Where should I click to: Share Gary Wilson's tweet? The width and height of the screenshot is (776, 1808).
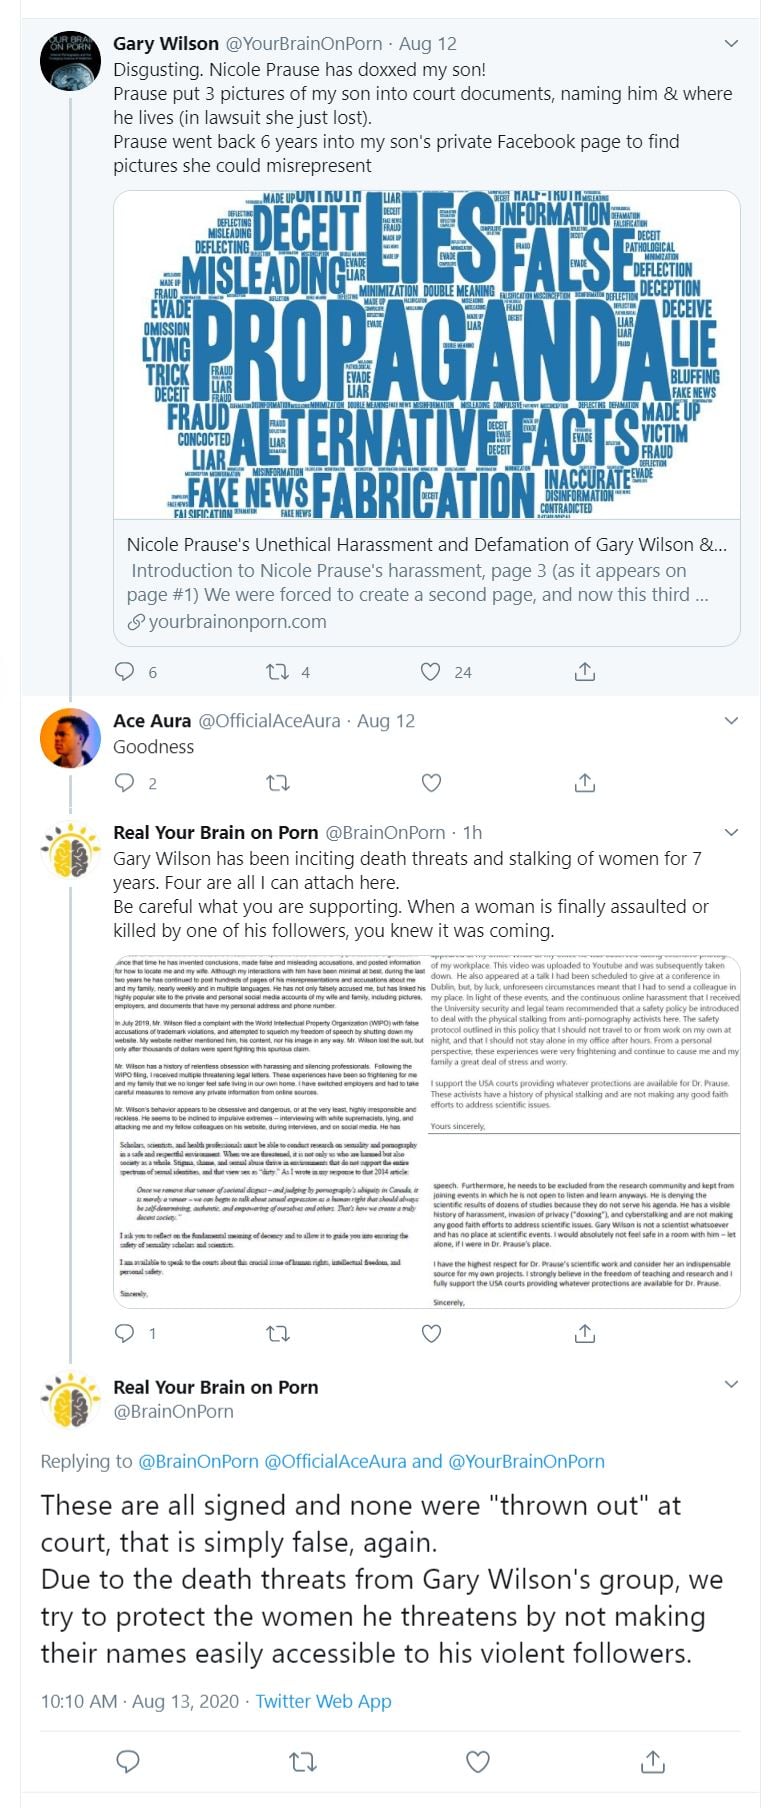click(x=585, y=671)
